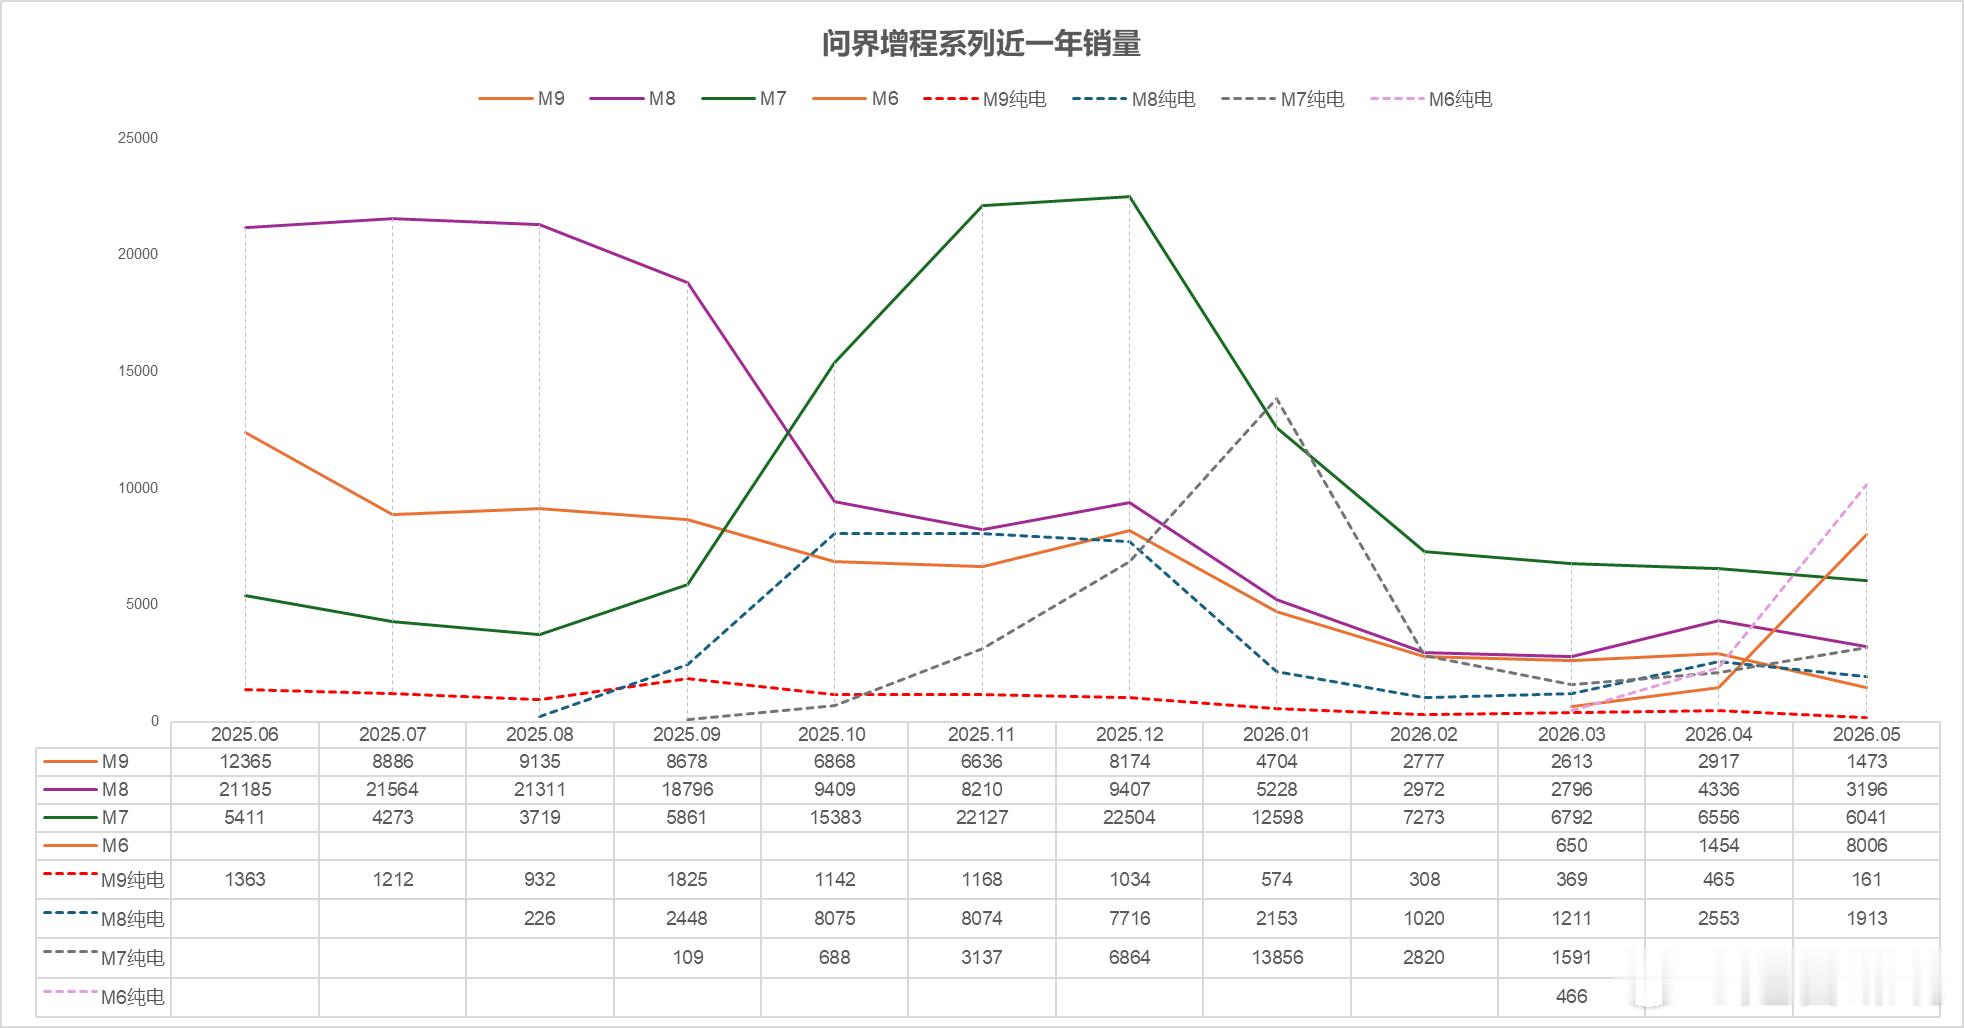Select the cell with value 4336
This screenshot has width=1964, height=1028.
1719,789
